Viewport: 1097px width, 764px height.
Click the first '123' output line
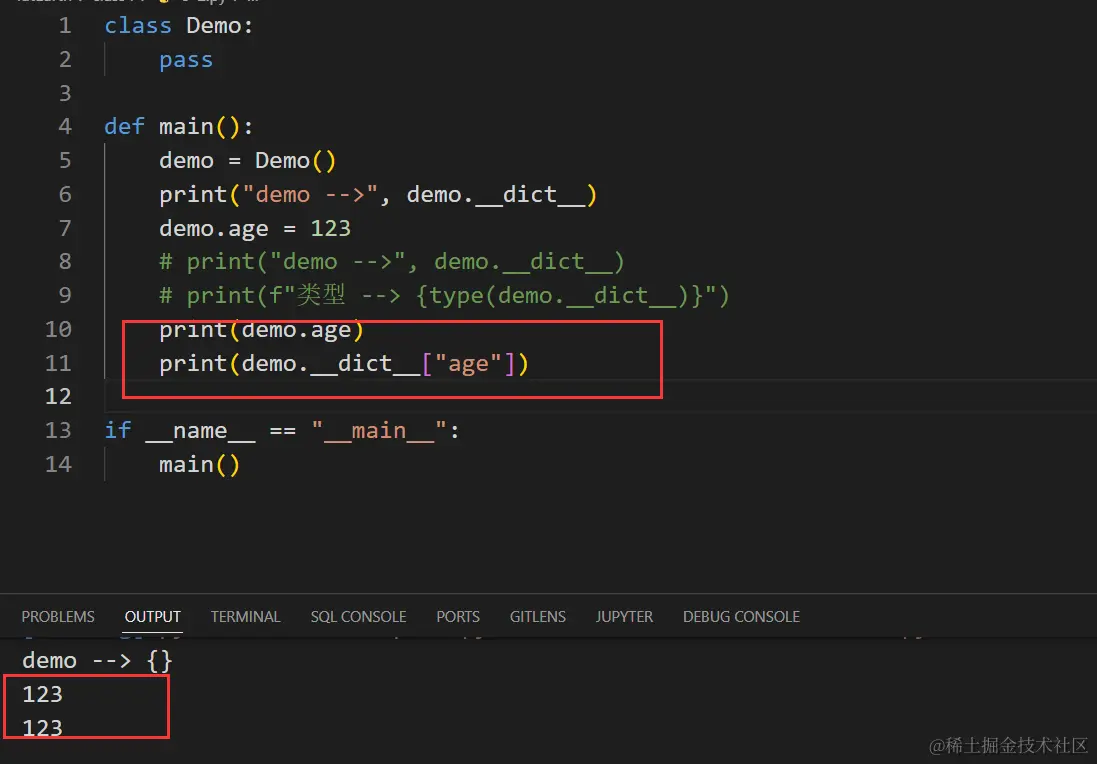(43, 694)
